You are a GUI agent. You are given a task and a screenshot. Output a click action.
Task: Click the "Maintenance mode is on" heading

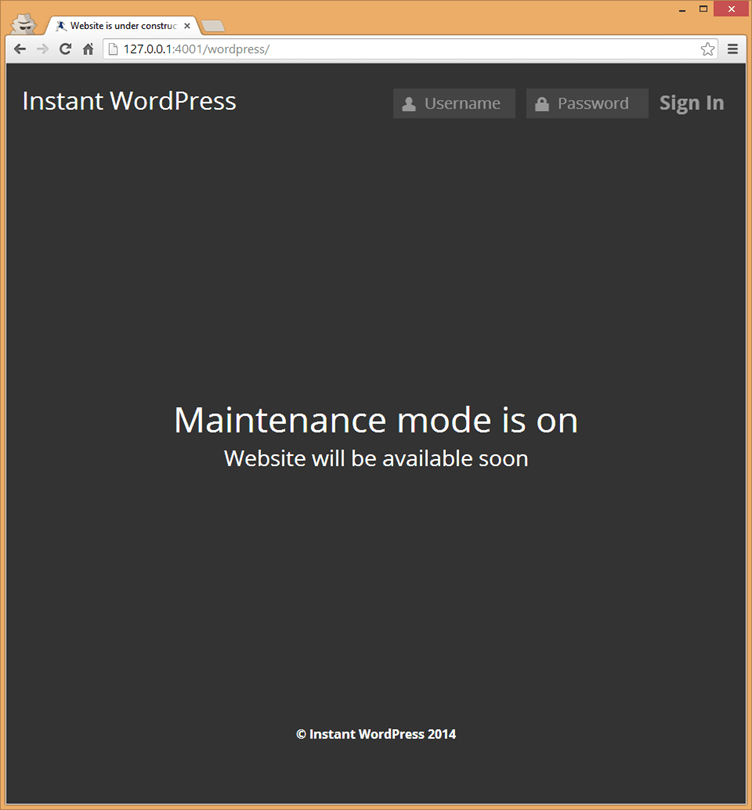coord(376,420)
